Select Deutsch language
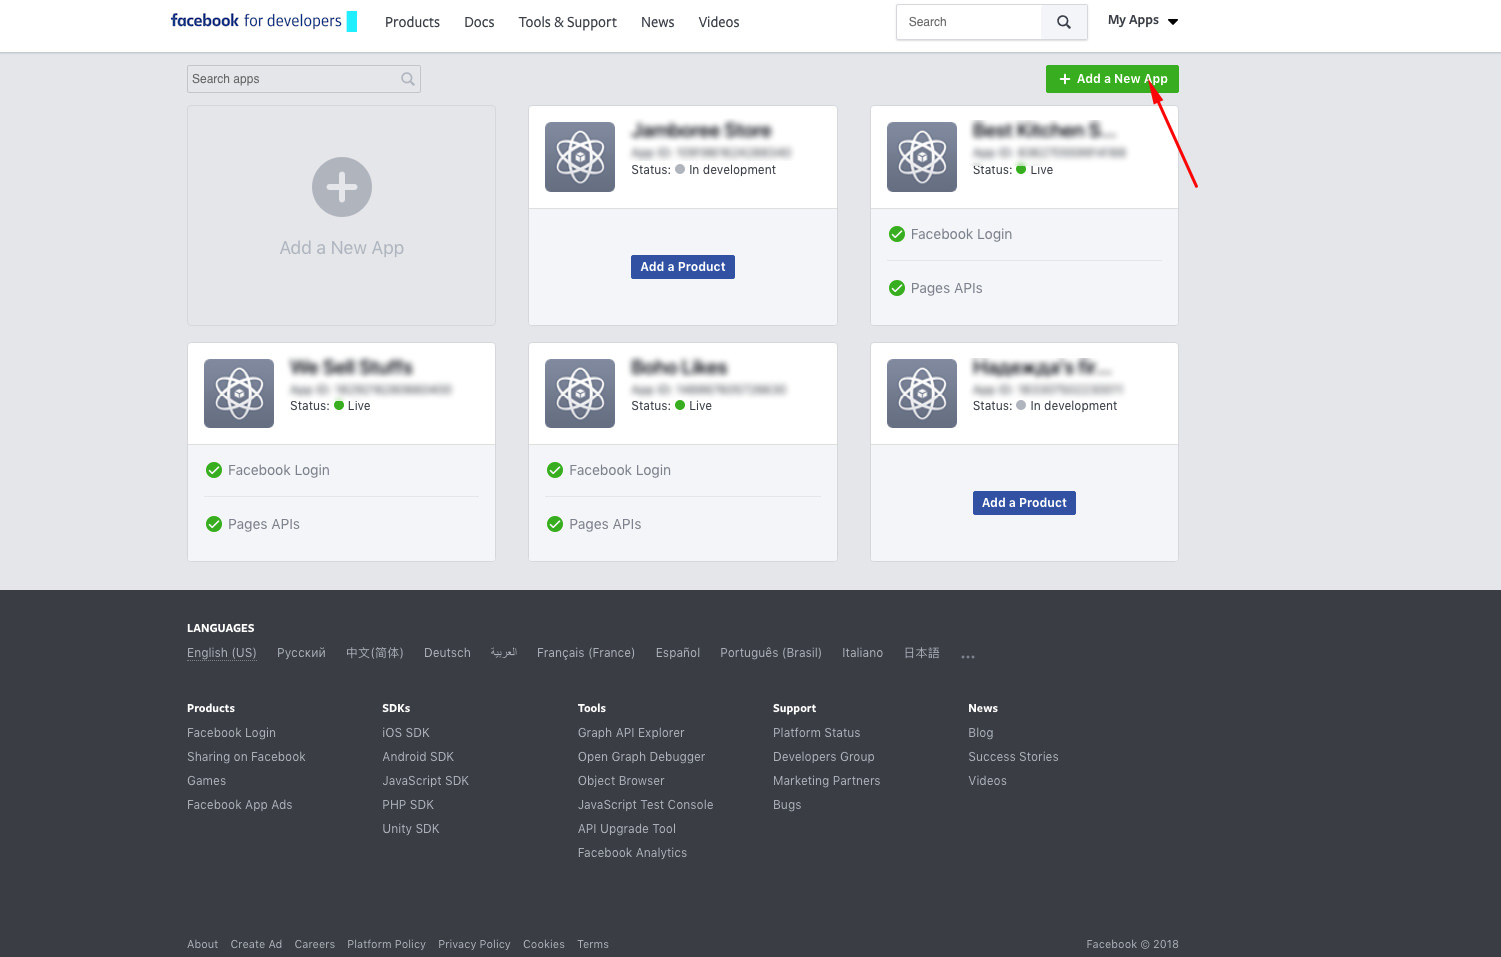The image size is (1501, 957). tap(447, 653)
